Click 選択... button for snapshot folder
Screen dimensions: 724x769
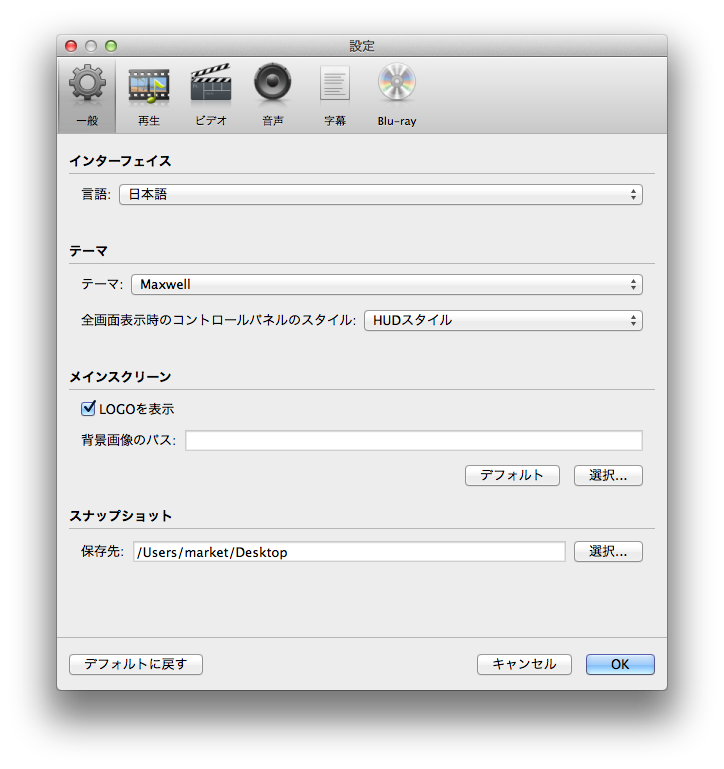(608, 552)
